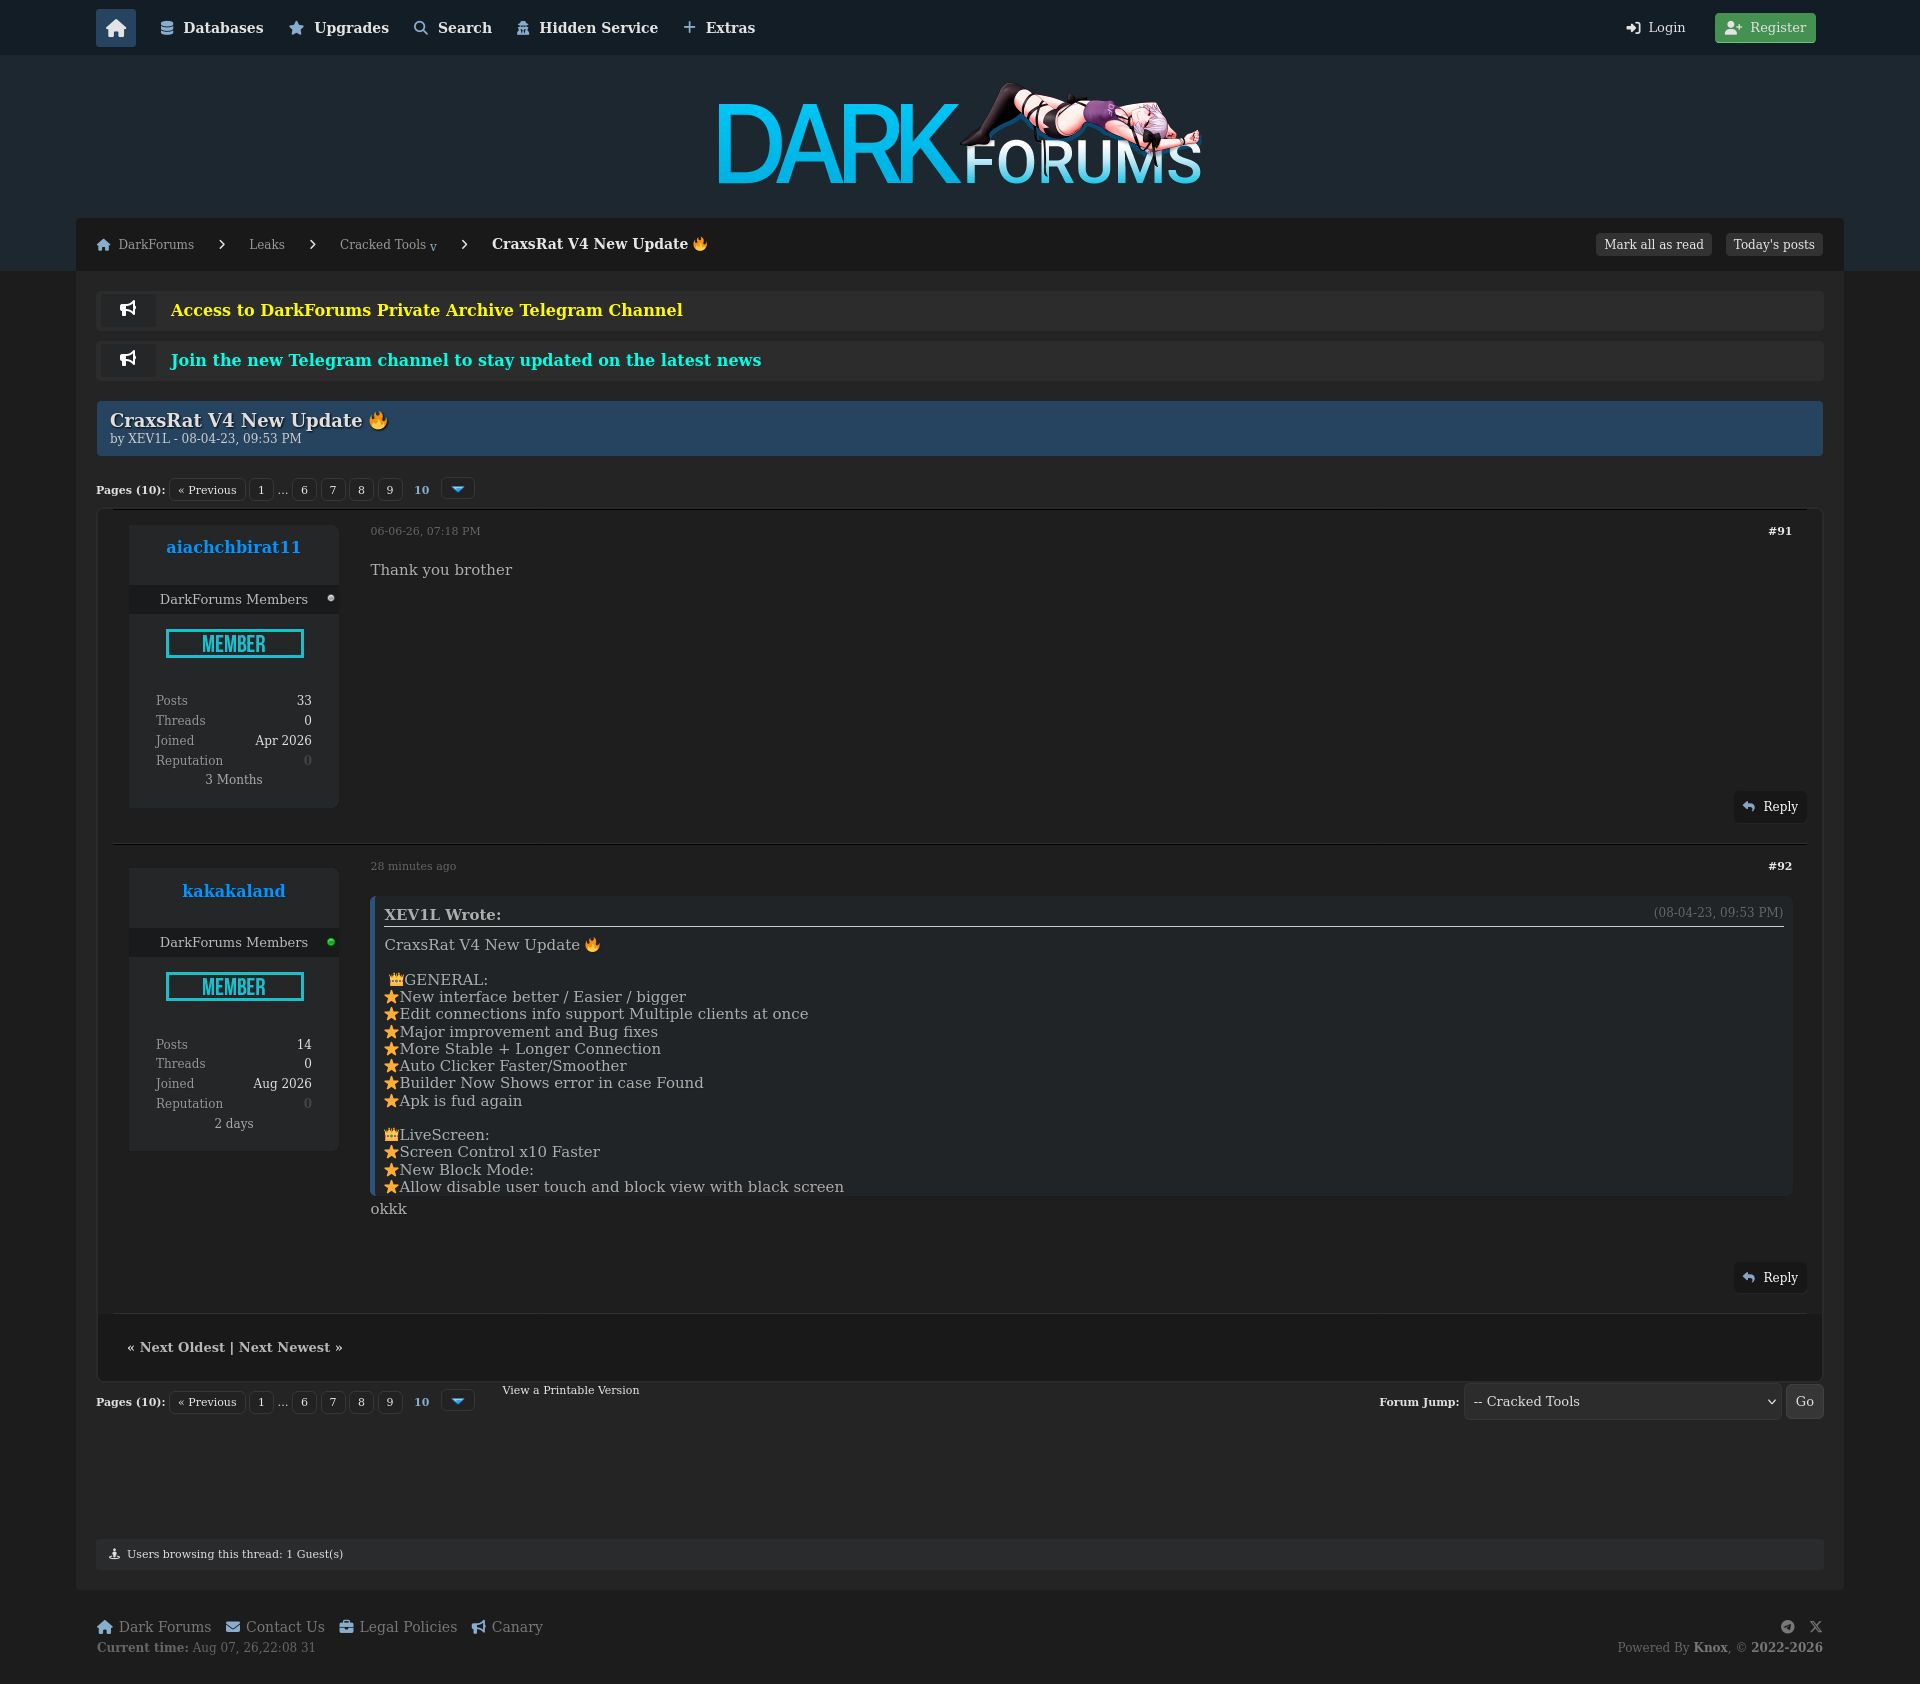Click the 'Thank you brother' post text
This screenshot has width=1920, height=1684.
click(x=441, y=570)
